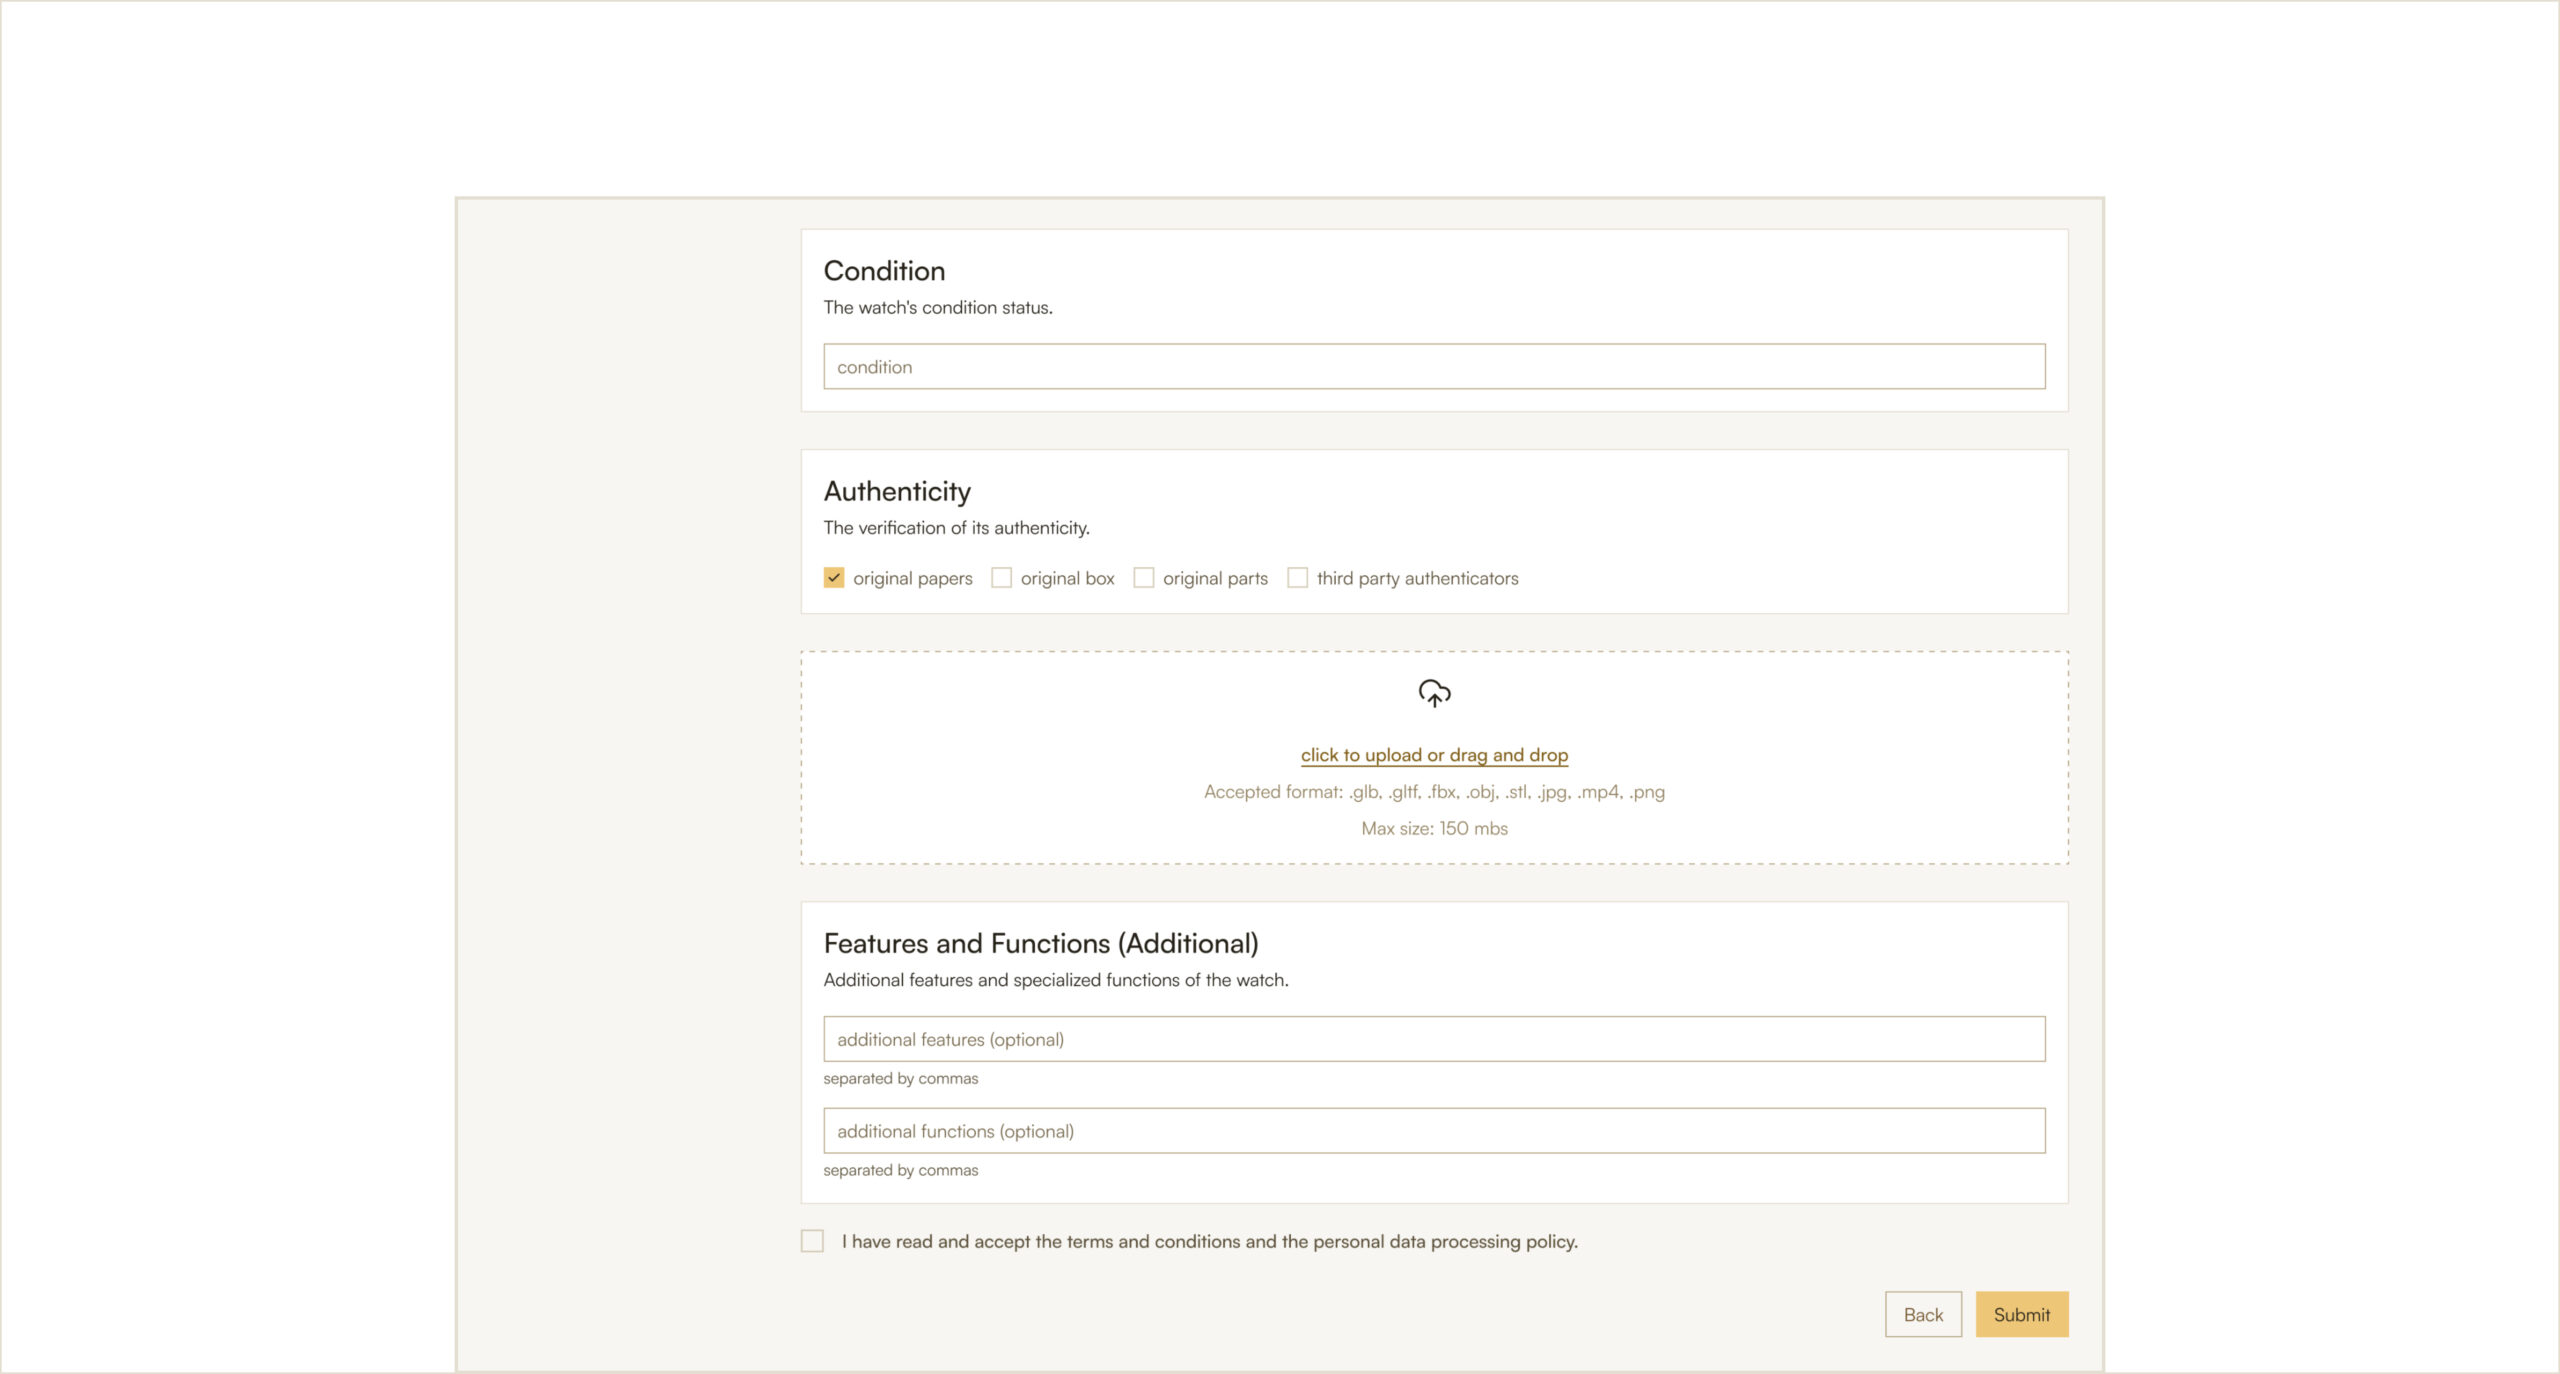This screenshot has width=2560, height=1374.
Task: Click the original box label text
Action: pos(1067,578)
